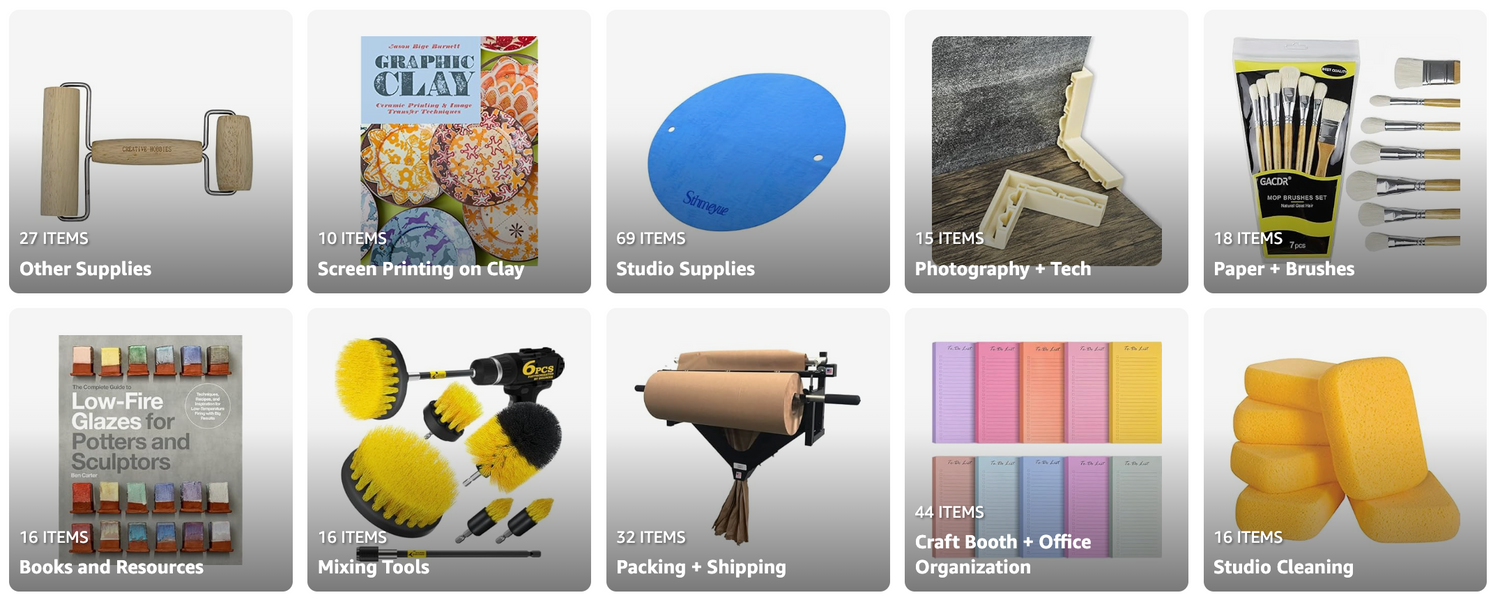Click the kraft paper roll dispenser image

[747, 442]
